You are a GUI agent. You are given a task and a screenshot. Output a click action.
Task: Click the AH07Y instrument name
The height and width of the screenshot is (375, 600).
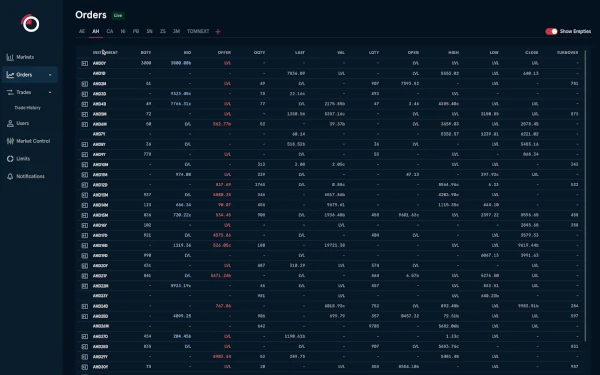click(x=99, y=134)
